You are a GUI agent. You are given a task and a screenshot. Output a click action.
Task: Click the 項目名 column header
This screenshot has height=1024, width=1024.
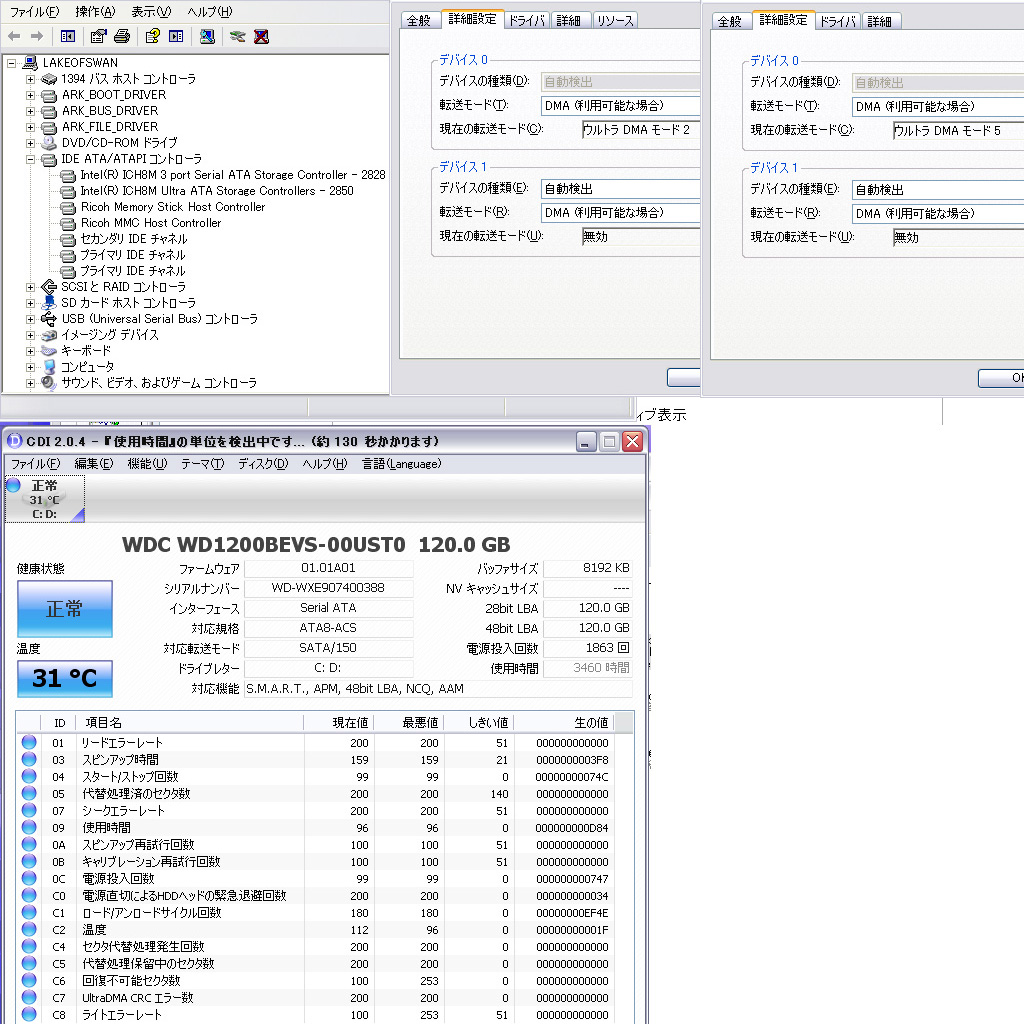(189, 722)
